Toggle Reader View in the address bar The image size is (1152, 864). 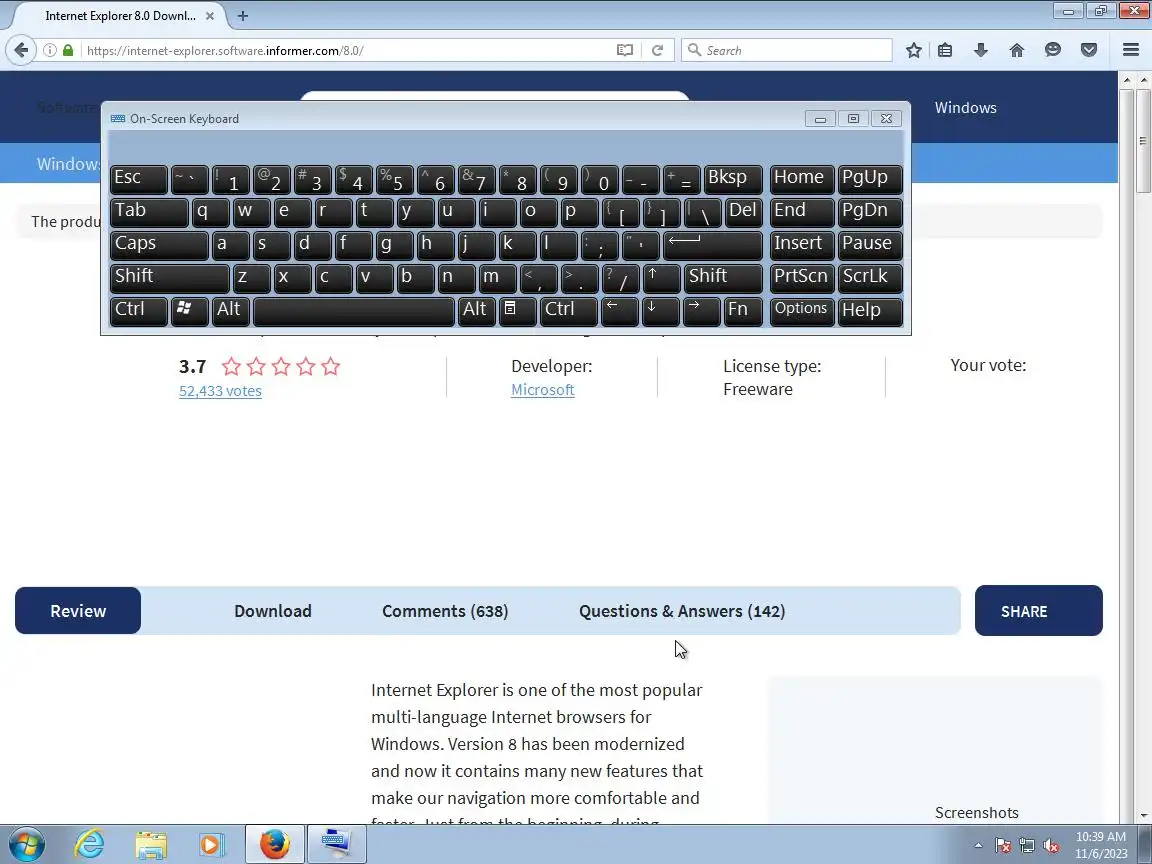coord(624,50)
